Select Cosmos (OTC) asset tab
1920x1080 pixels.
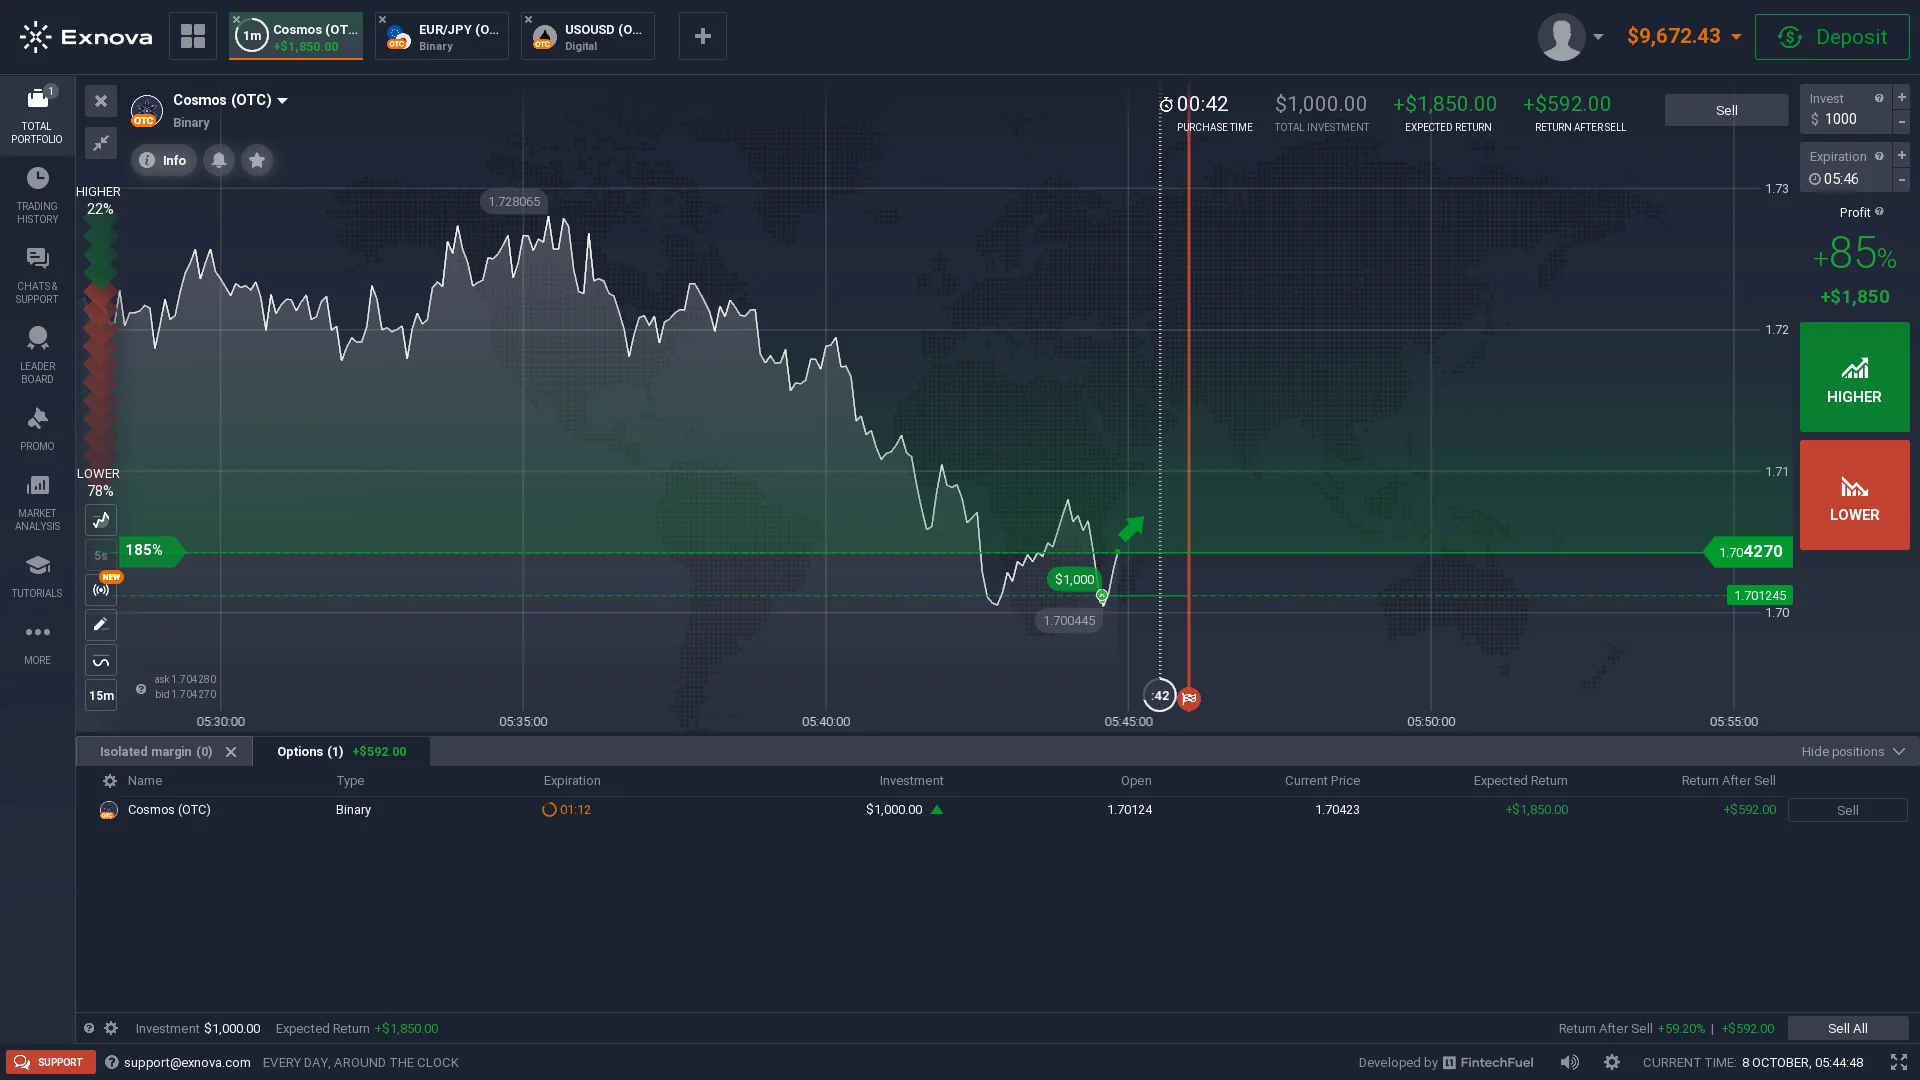coord(296,36)
